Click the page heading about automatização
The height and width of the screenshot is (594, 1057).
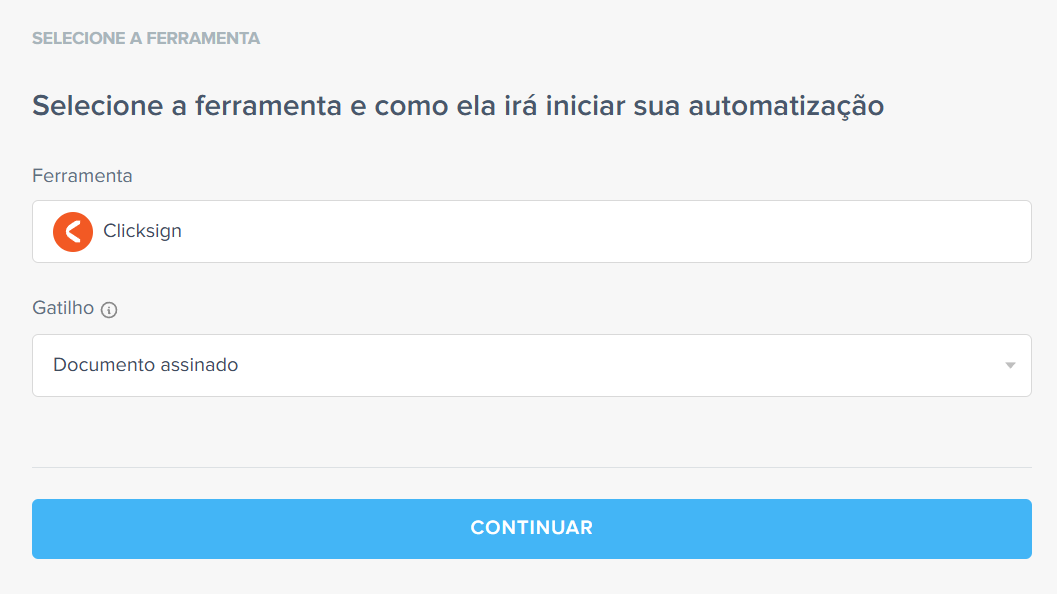click(x=457, y=104)
